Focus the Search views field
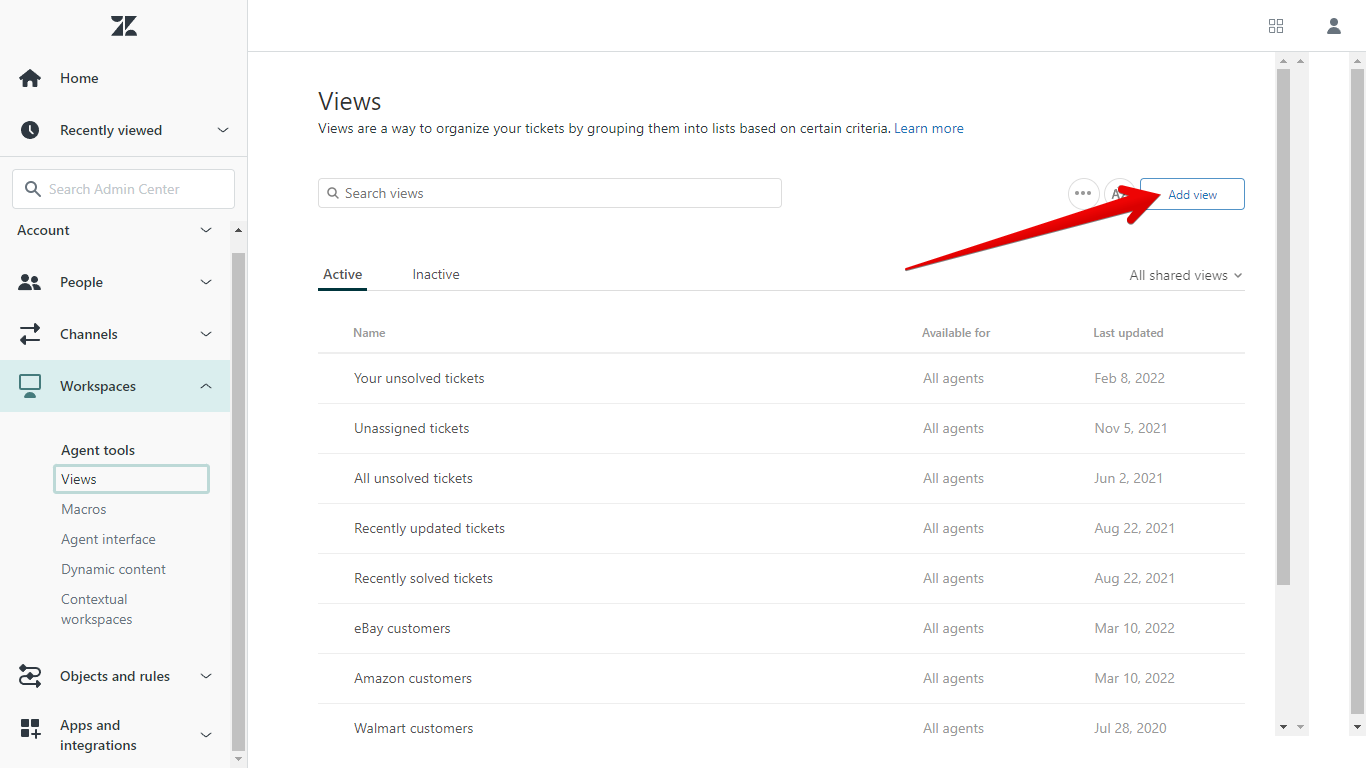The height and width of the screenshot is (768, 1366). click(x=550, y=193)
